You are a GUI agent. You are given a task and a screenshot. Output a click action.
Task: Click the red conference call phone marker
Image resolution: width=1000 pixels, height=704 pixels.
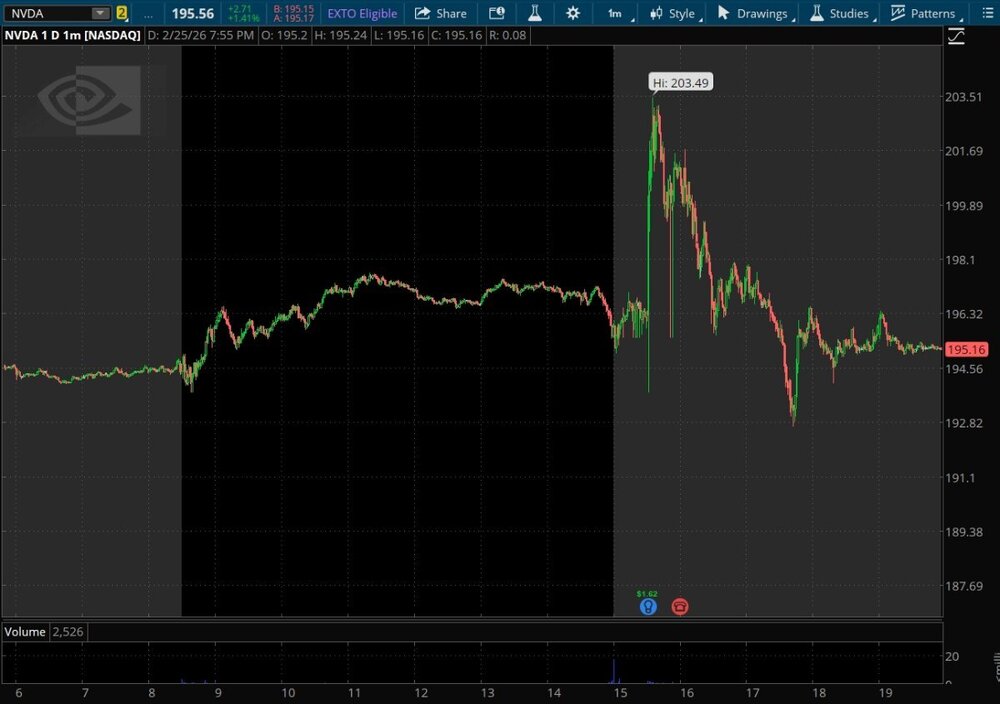pos(681,606)
